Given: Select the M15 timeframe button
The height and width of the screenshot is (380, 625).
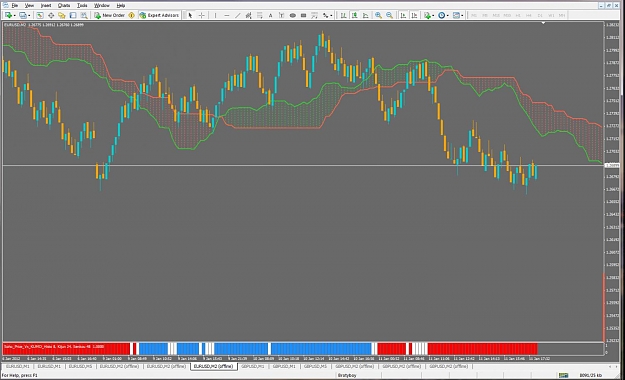Looking at the screenshot, I should pos(496,15).
